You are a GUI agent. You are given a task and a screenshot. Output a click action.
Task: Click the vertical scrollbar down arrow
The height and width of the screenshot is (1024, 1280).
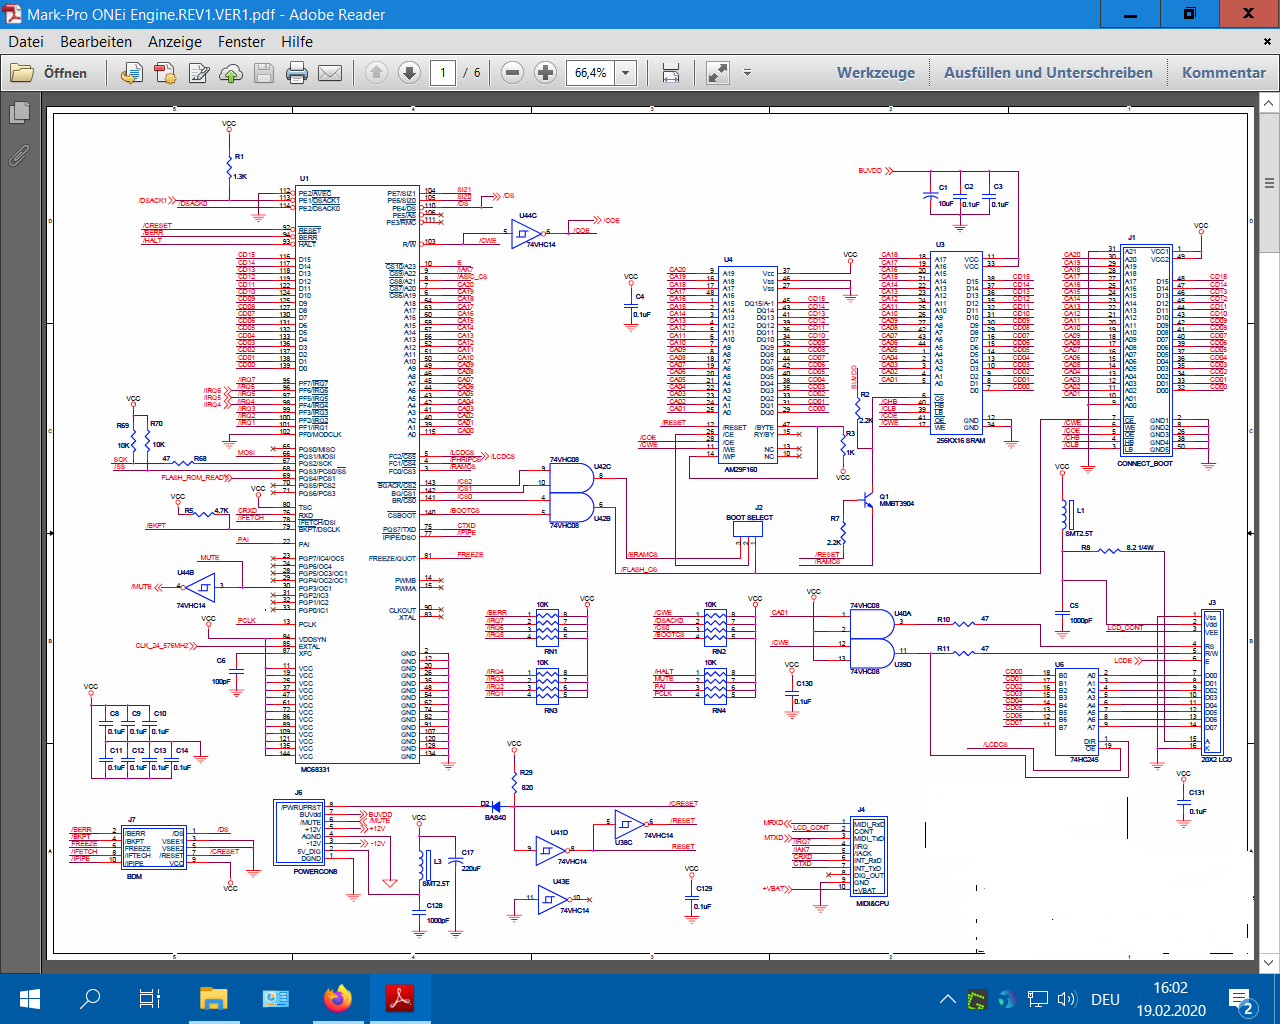[x=1269, y=962]
